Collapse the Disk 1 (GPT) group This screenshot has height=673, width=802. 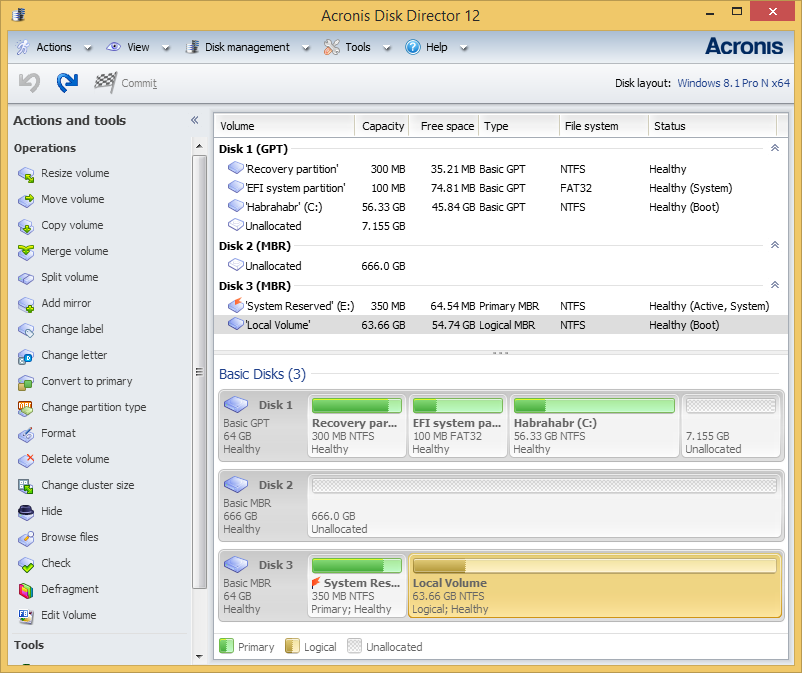(x=775, y=148)
